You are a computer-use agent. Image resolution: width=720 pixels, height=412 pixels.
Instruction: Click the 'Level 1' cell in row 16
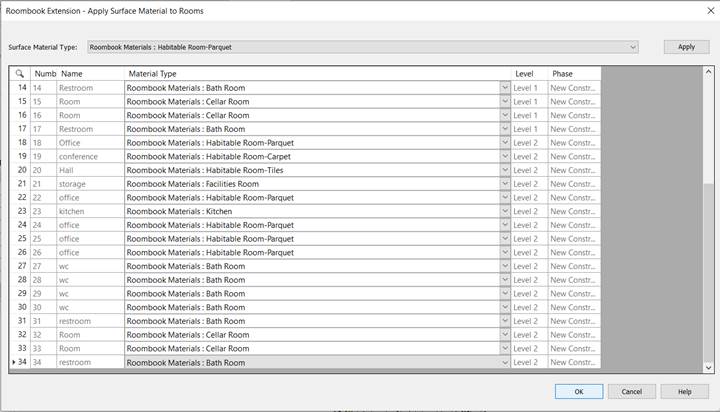coord(529,115)
